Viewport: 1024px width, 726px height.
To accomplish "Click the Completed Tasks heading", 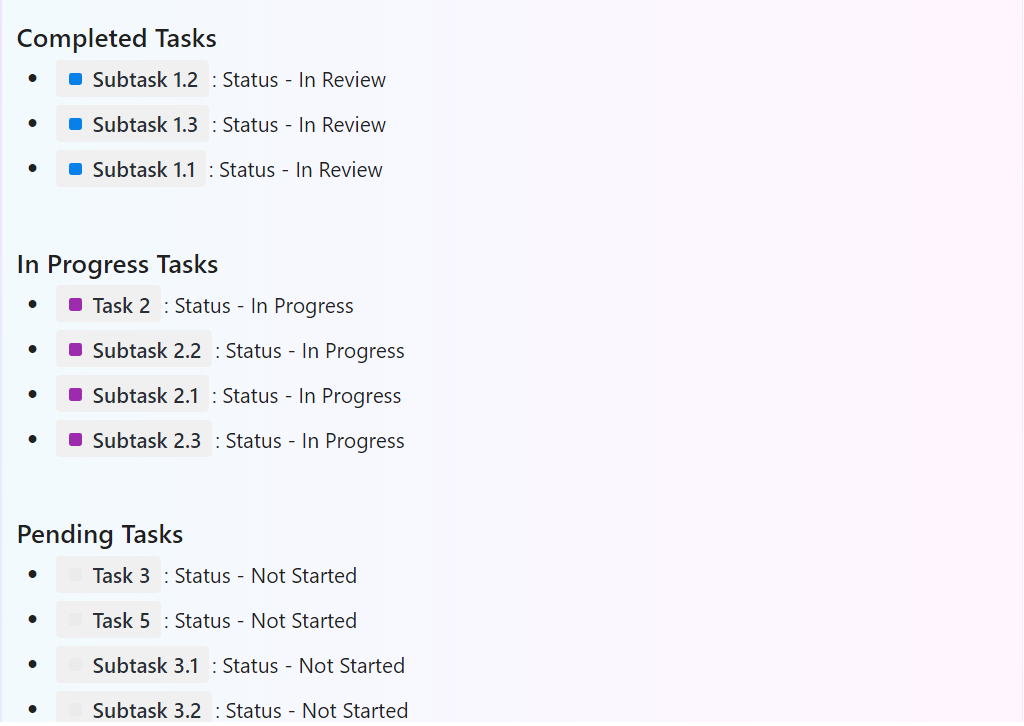I will 117,39.
